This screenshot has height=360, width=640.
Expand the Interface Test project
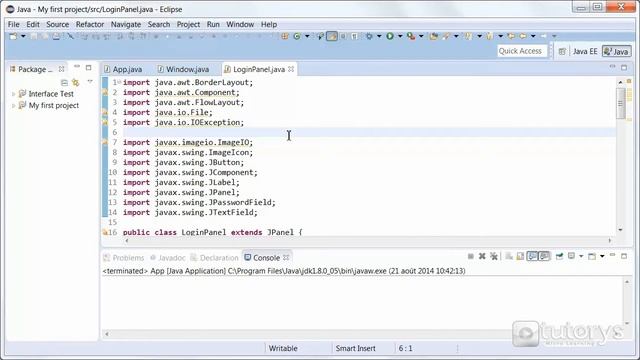point(13,94)
